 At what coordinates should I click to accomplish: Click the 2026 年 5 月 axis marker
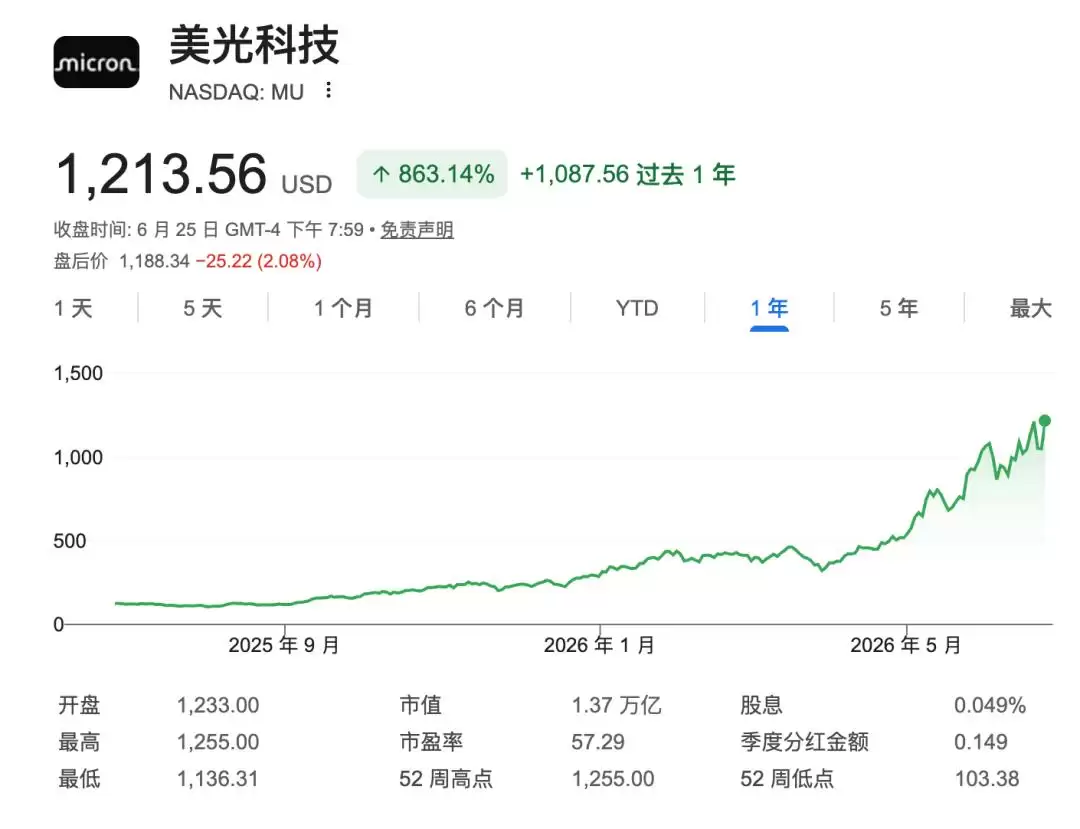click(906, 645)
